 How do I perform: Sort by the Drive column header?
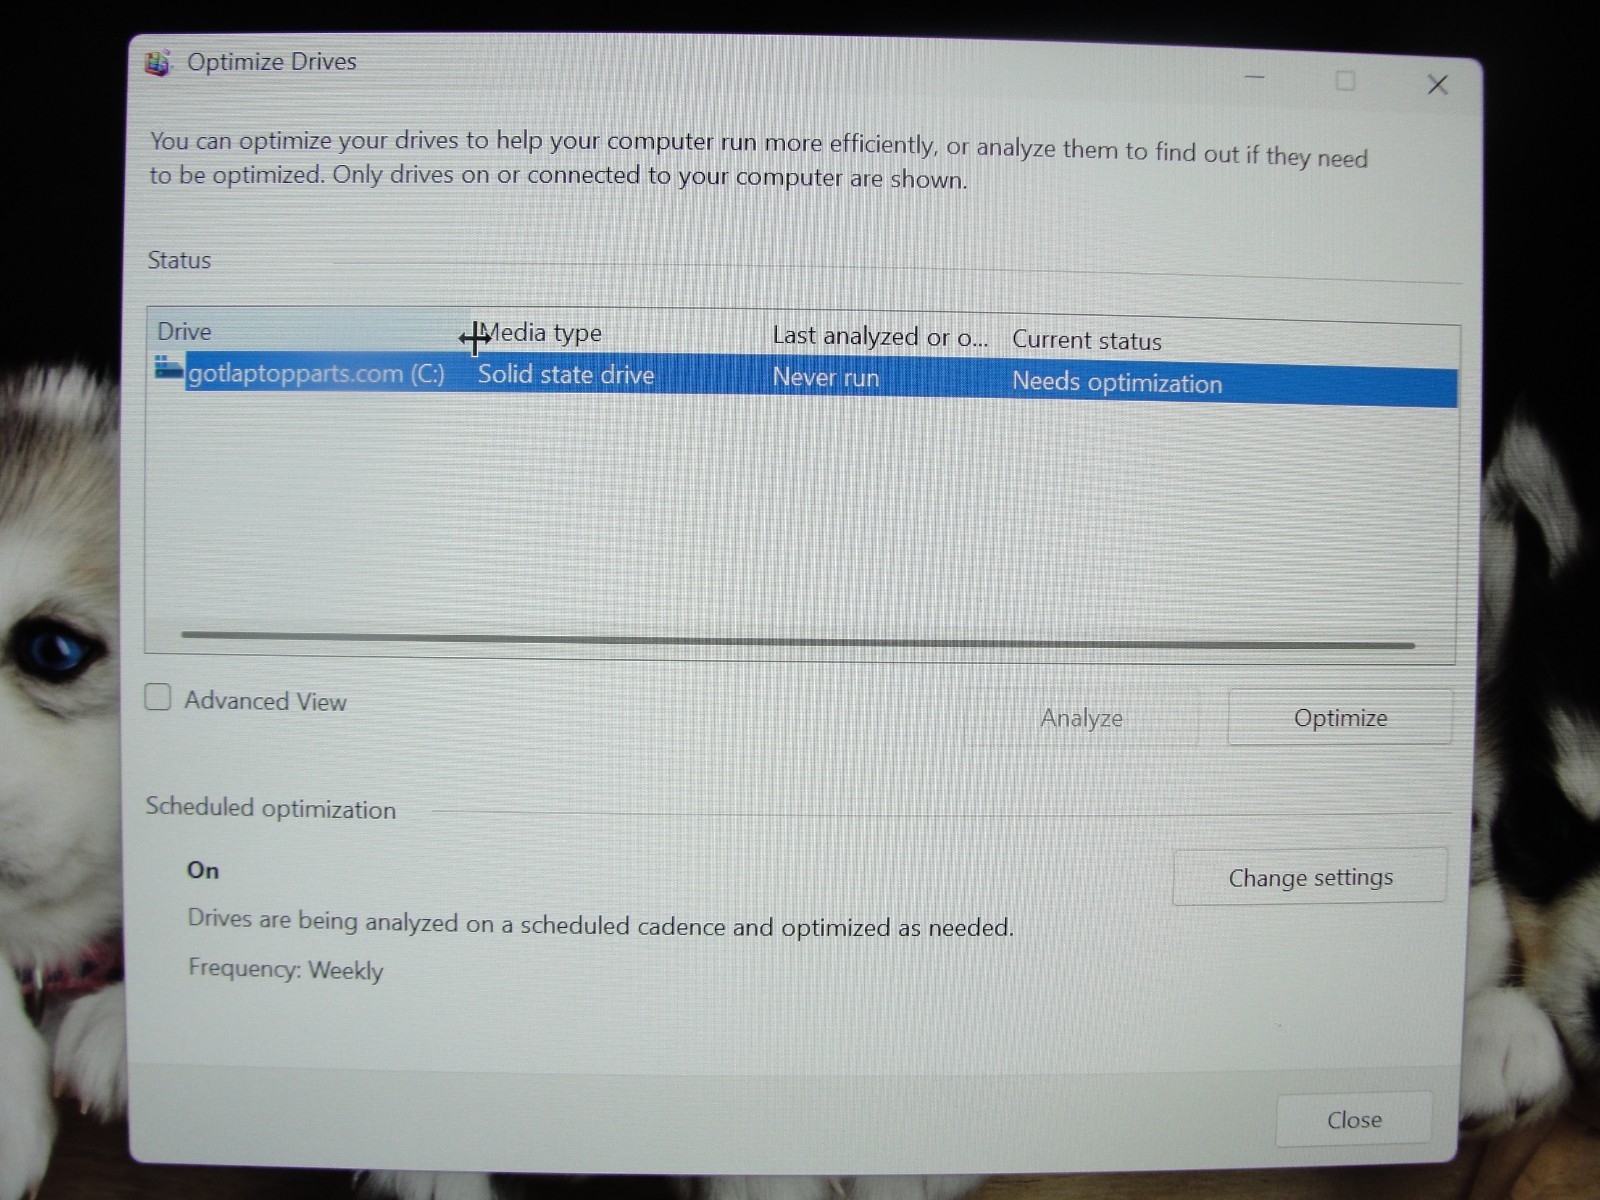click(310, 332)
